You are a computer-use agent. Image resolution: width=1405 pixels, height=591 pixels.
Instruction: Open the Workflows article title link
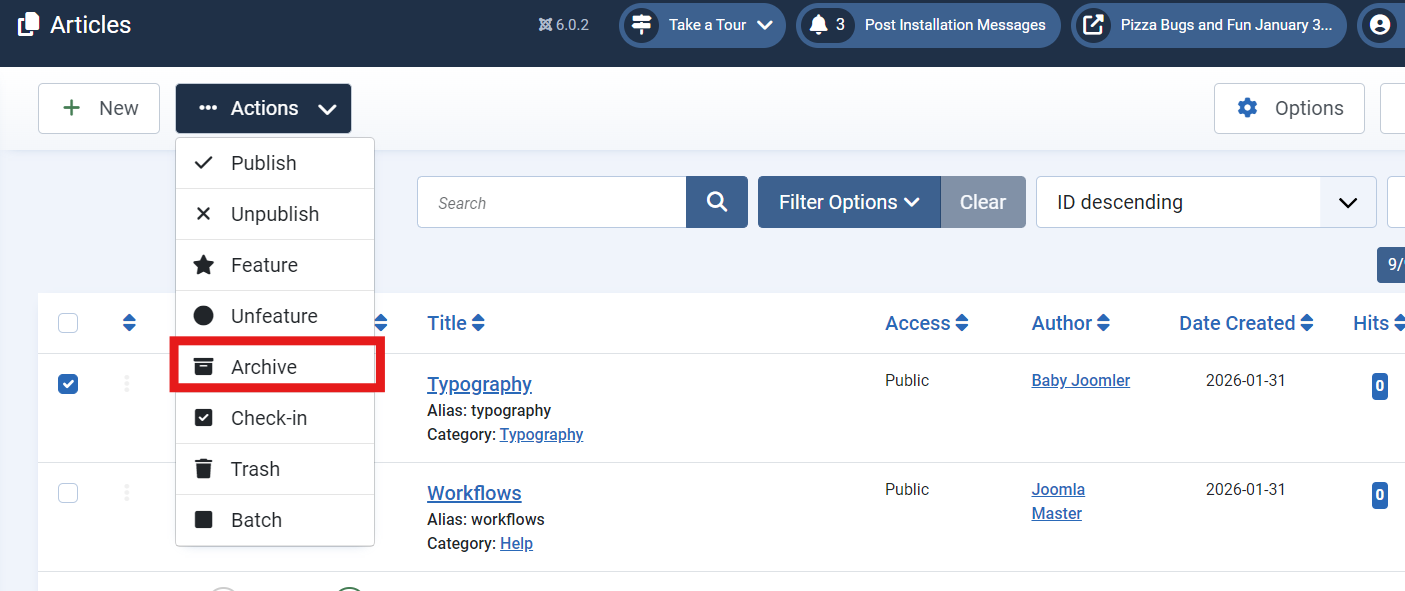tap(474, 493)
